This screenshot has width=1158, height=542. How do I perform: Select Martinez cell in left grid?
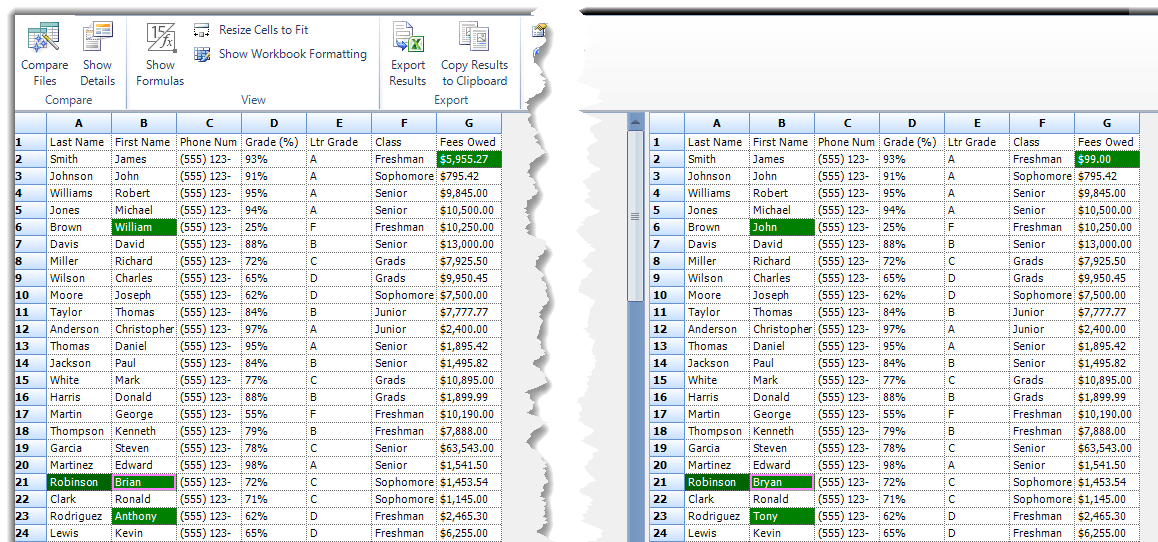pos(79,465)
